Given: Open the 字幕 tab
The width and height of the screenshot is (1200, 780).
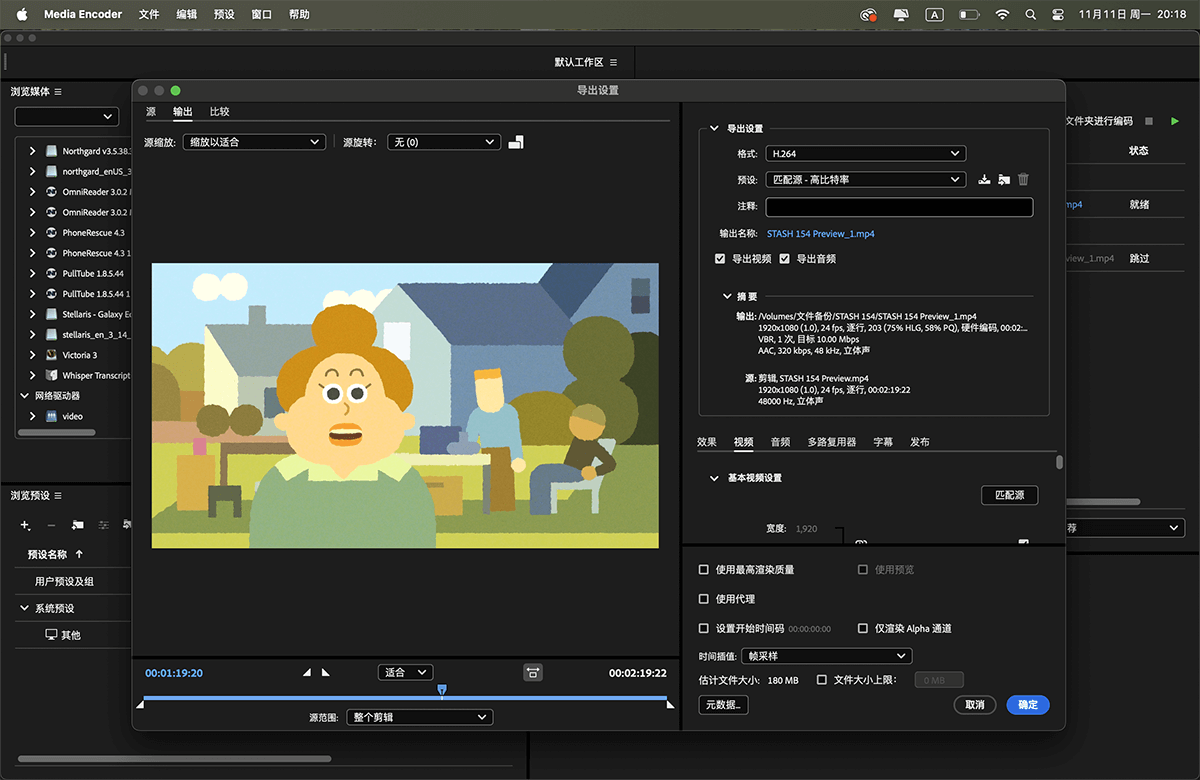Looking at the screenshot, I should coord(883,442).
